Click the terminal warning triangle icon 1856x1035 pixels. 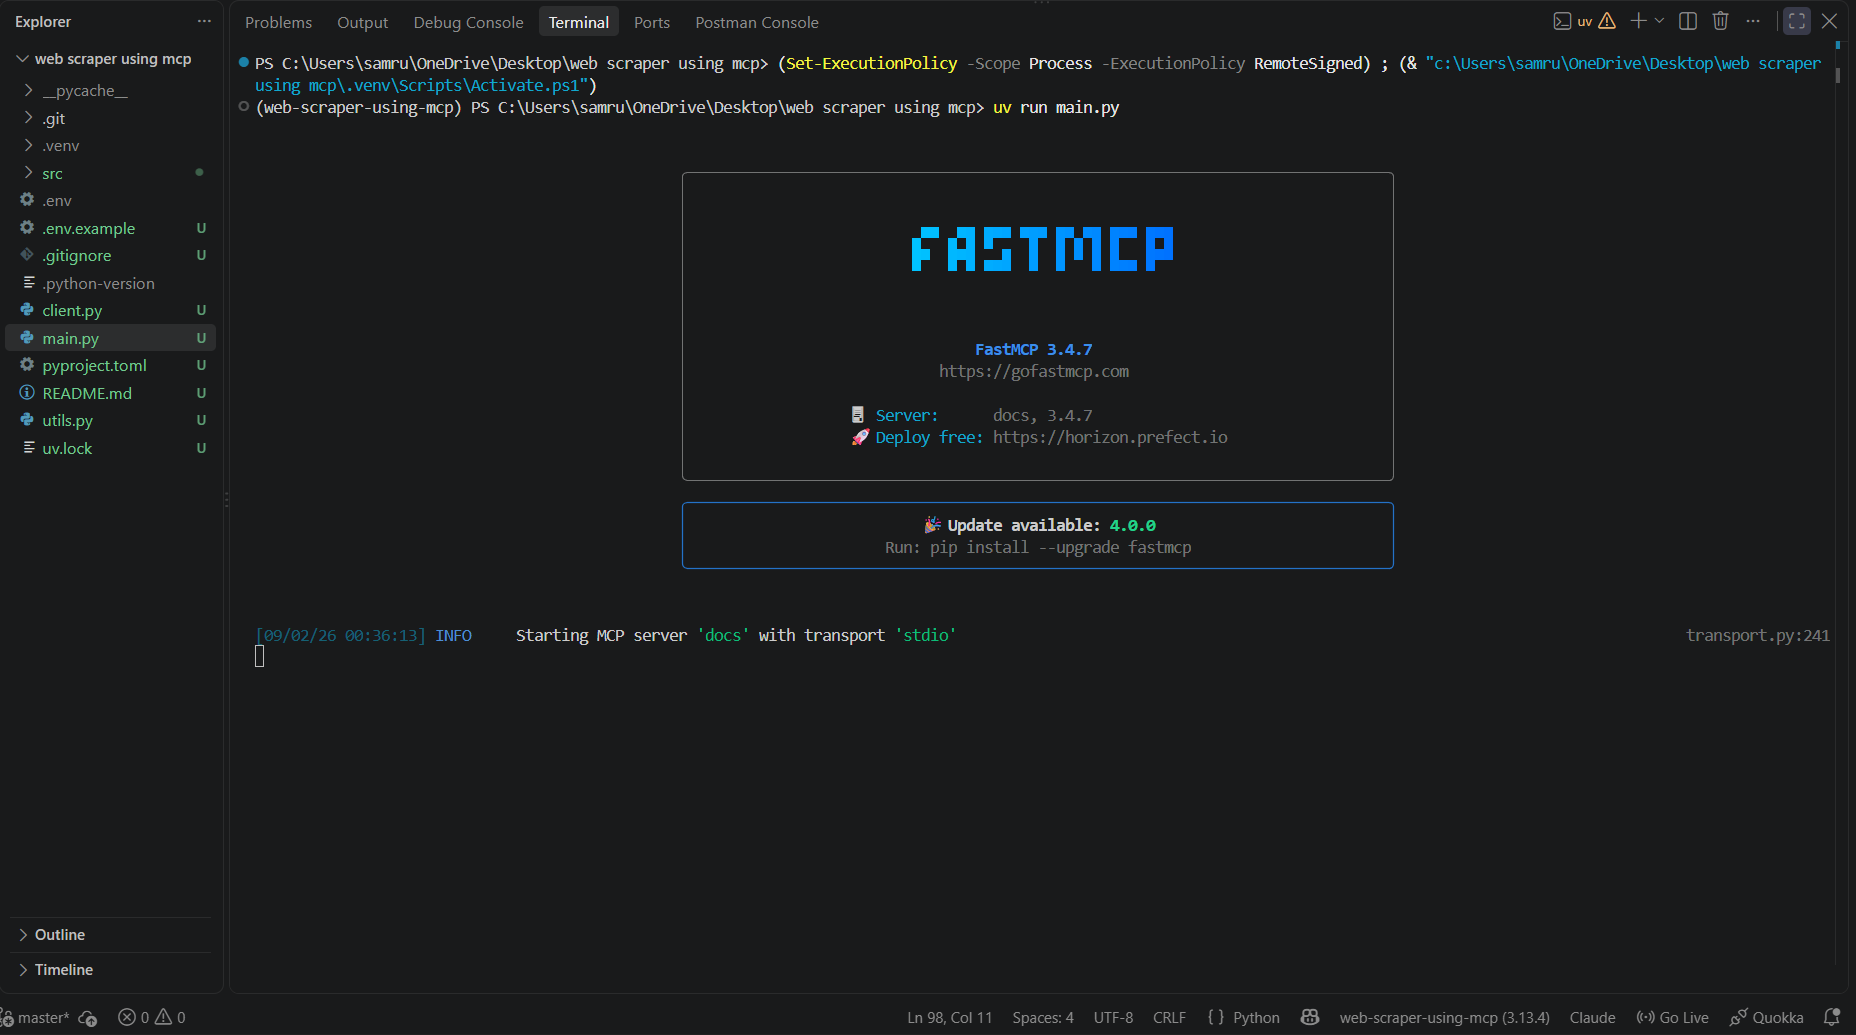(1607, 21)
